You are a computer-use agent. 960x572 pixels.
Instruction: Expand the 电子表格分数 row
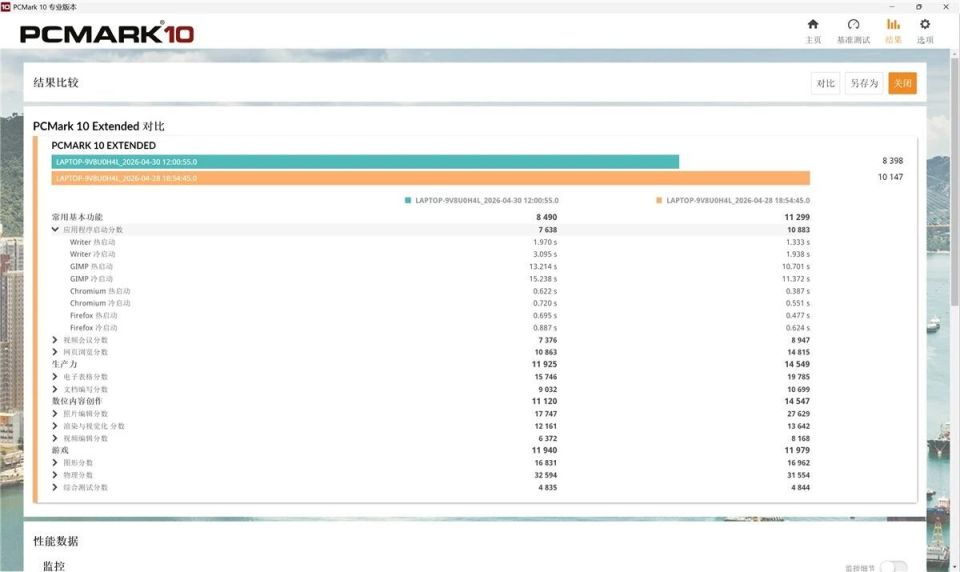55,377
